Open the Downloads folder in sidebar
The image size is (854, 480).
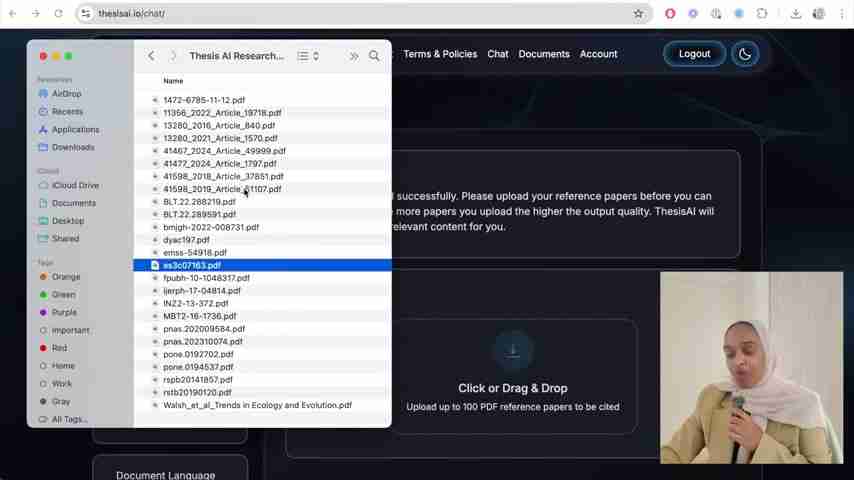click(x=73, y=147)
